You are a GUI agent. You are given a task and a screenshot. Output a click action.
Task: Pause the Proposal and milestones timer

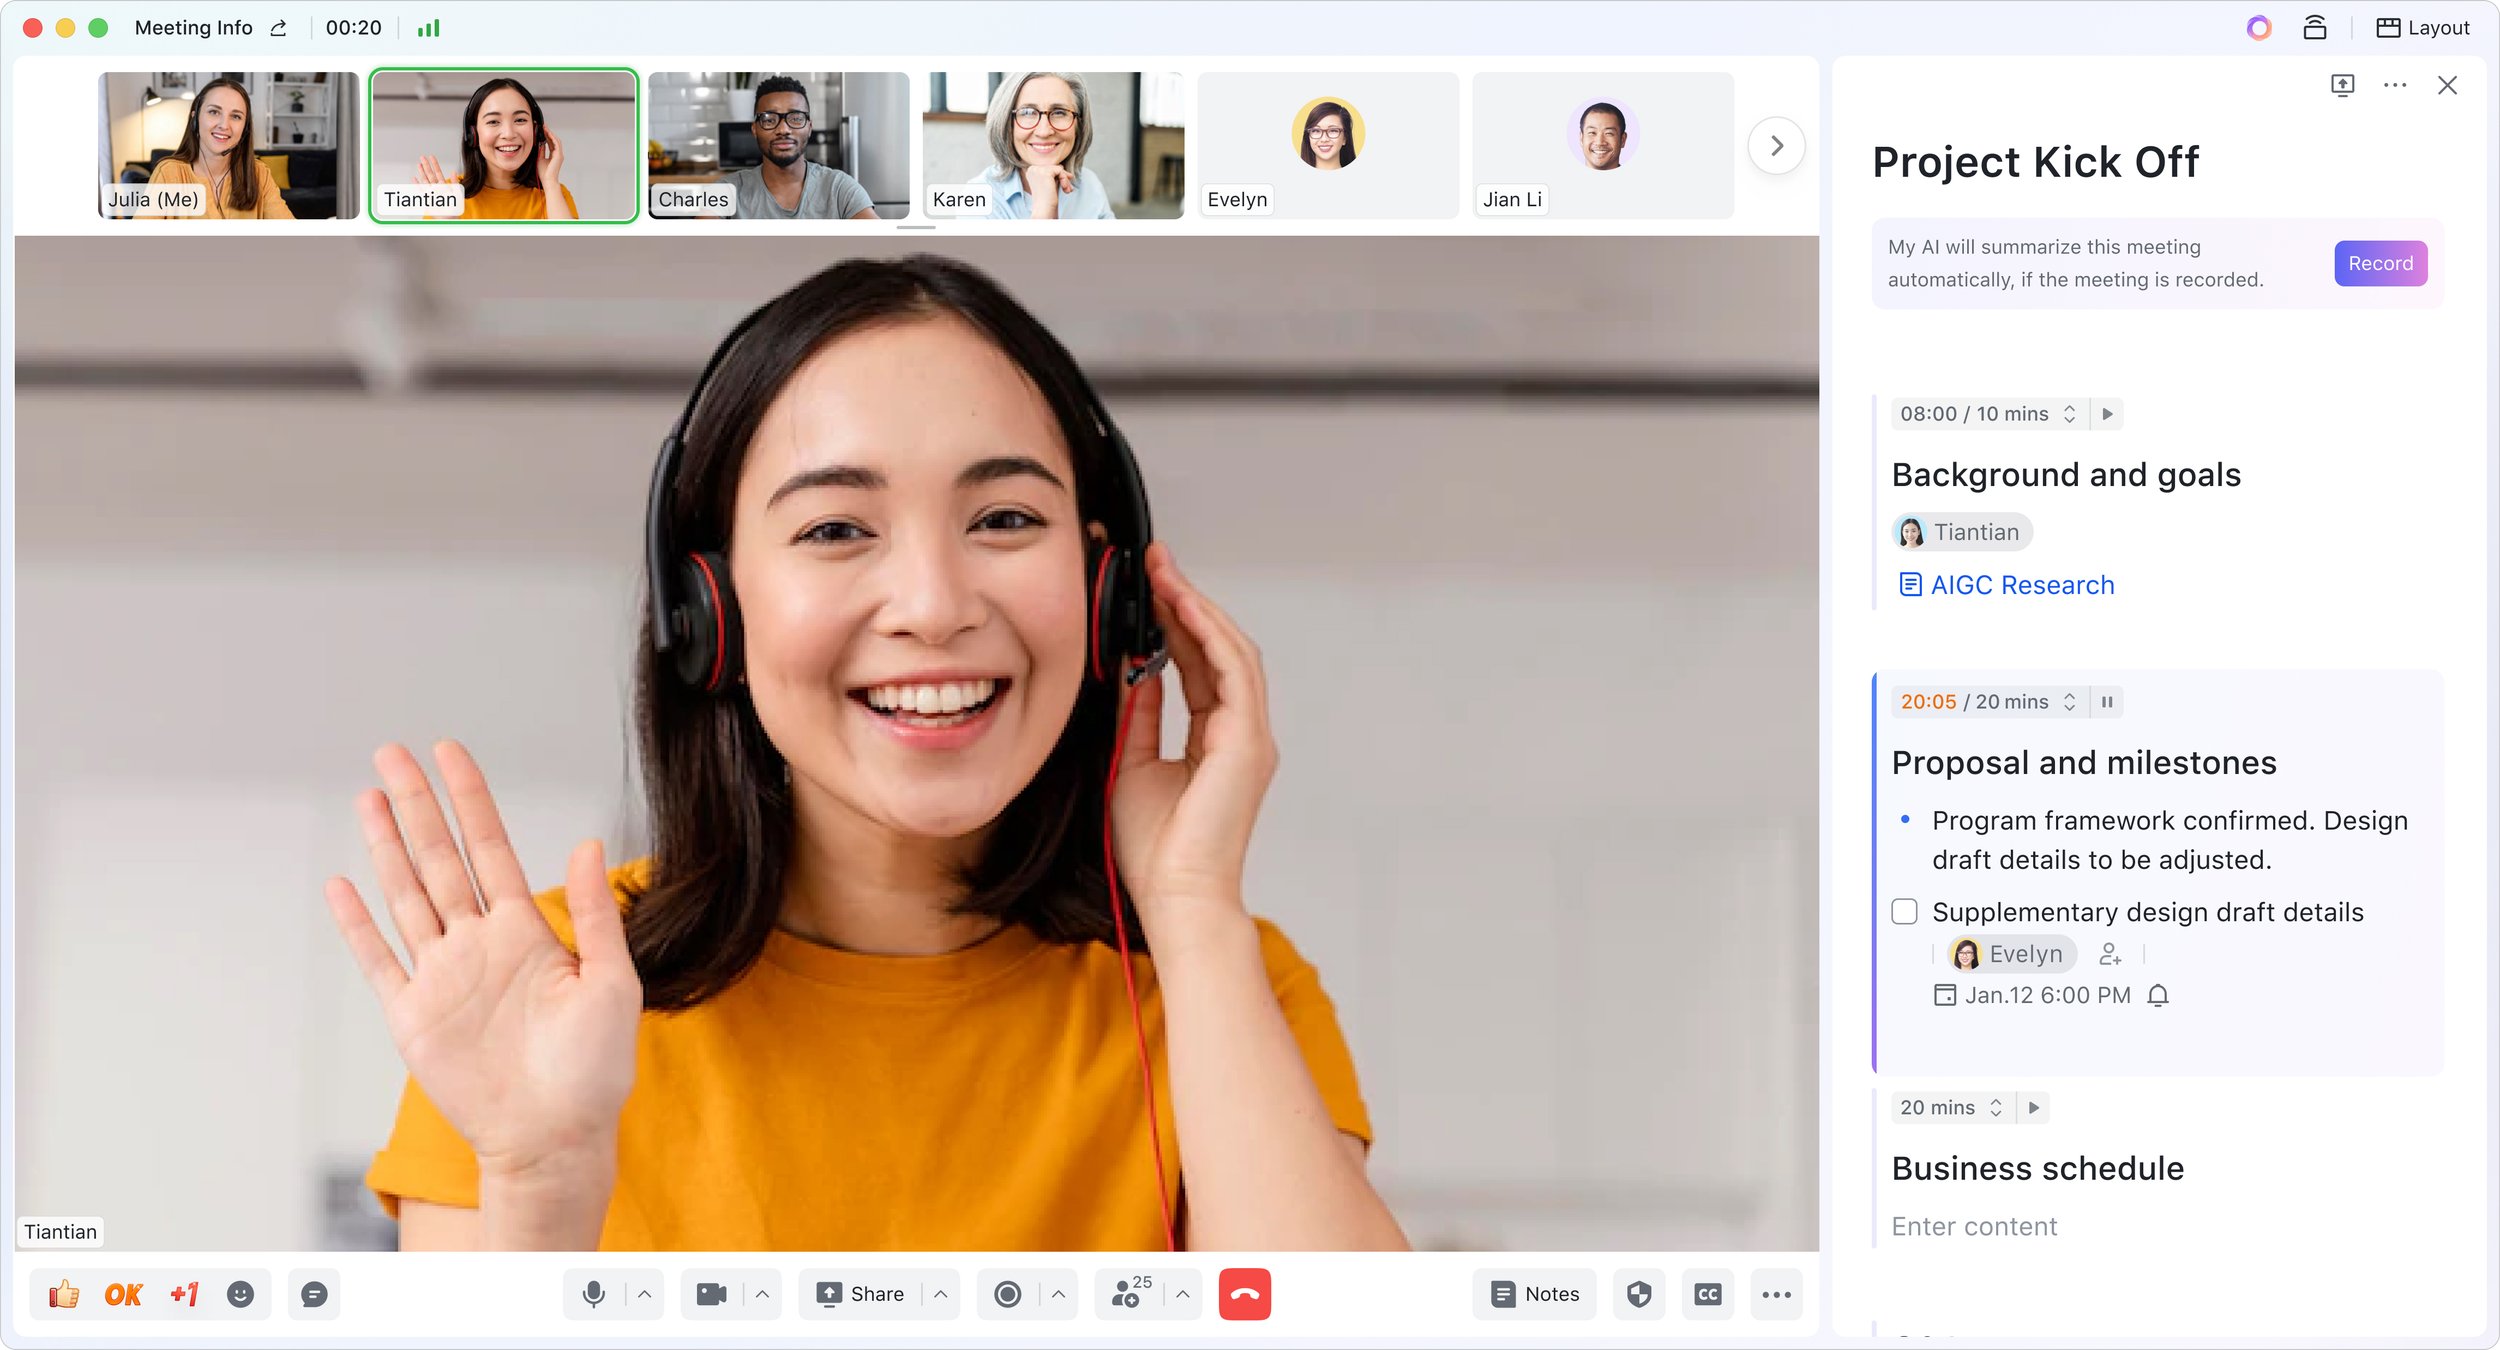pos(2107,702)
